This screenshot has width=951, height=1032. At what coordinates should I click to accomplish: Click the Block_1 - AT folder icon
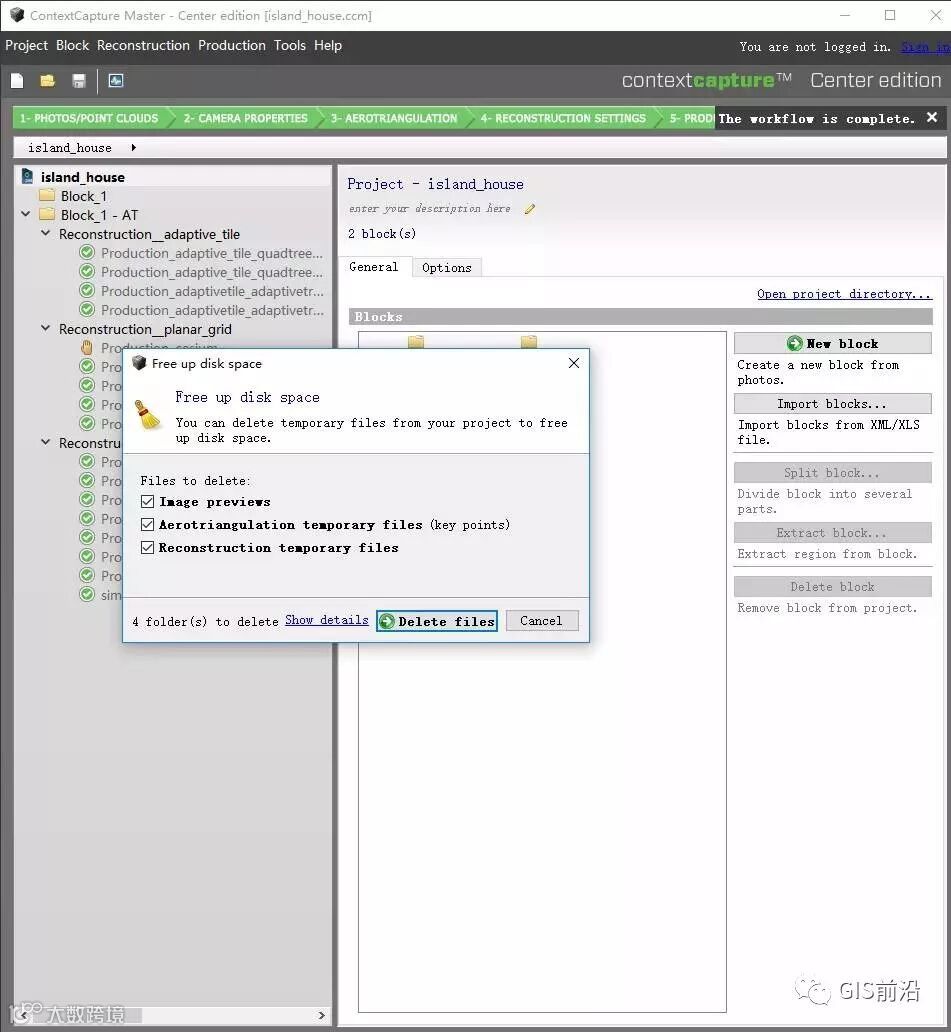point(47,215)
